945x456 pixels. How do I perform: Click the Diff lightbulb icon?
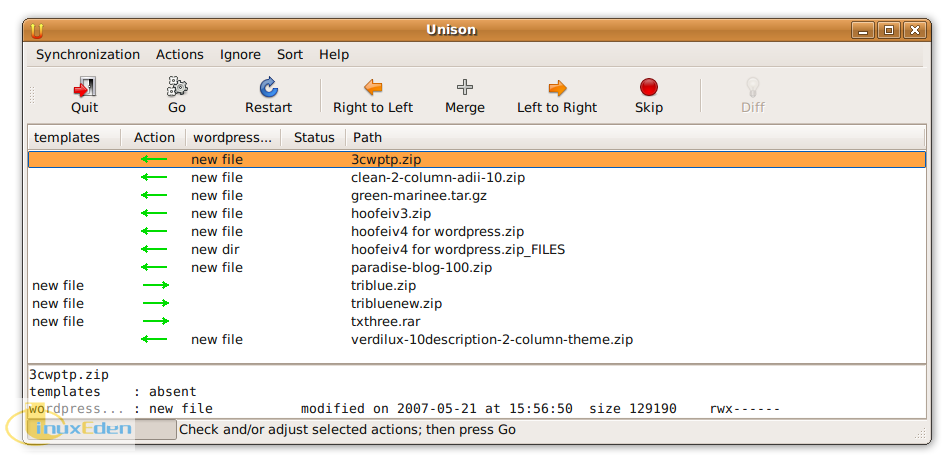753,87
